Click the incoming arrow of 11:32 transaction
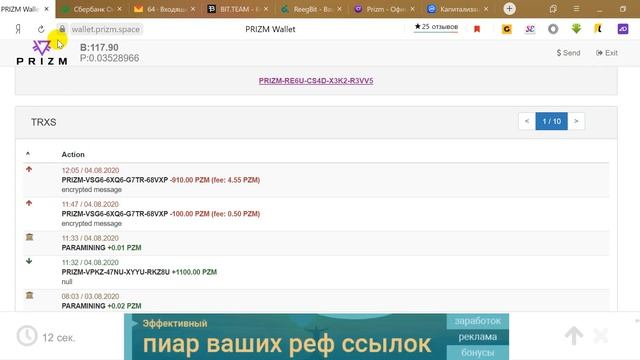 tap(29, 261)
